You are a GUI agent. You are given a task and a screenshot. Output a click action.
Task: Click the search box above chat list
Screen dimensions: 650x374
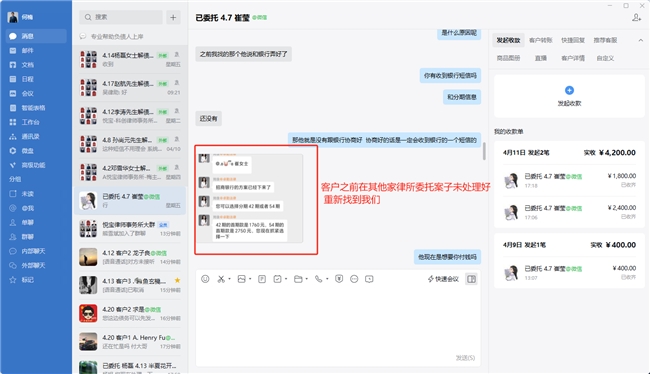(x=121, y=17)
